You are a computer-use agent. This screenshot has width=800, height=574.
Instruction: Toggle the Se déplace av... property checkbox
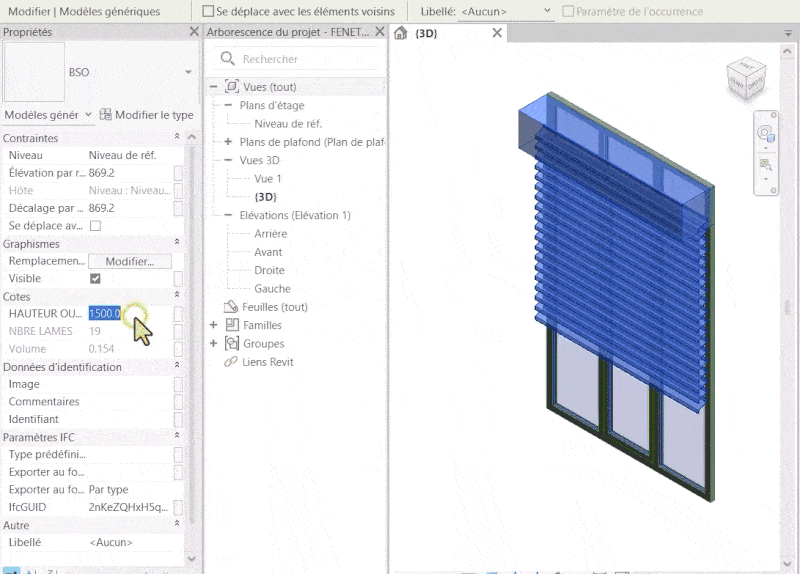pos(95,226)
